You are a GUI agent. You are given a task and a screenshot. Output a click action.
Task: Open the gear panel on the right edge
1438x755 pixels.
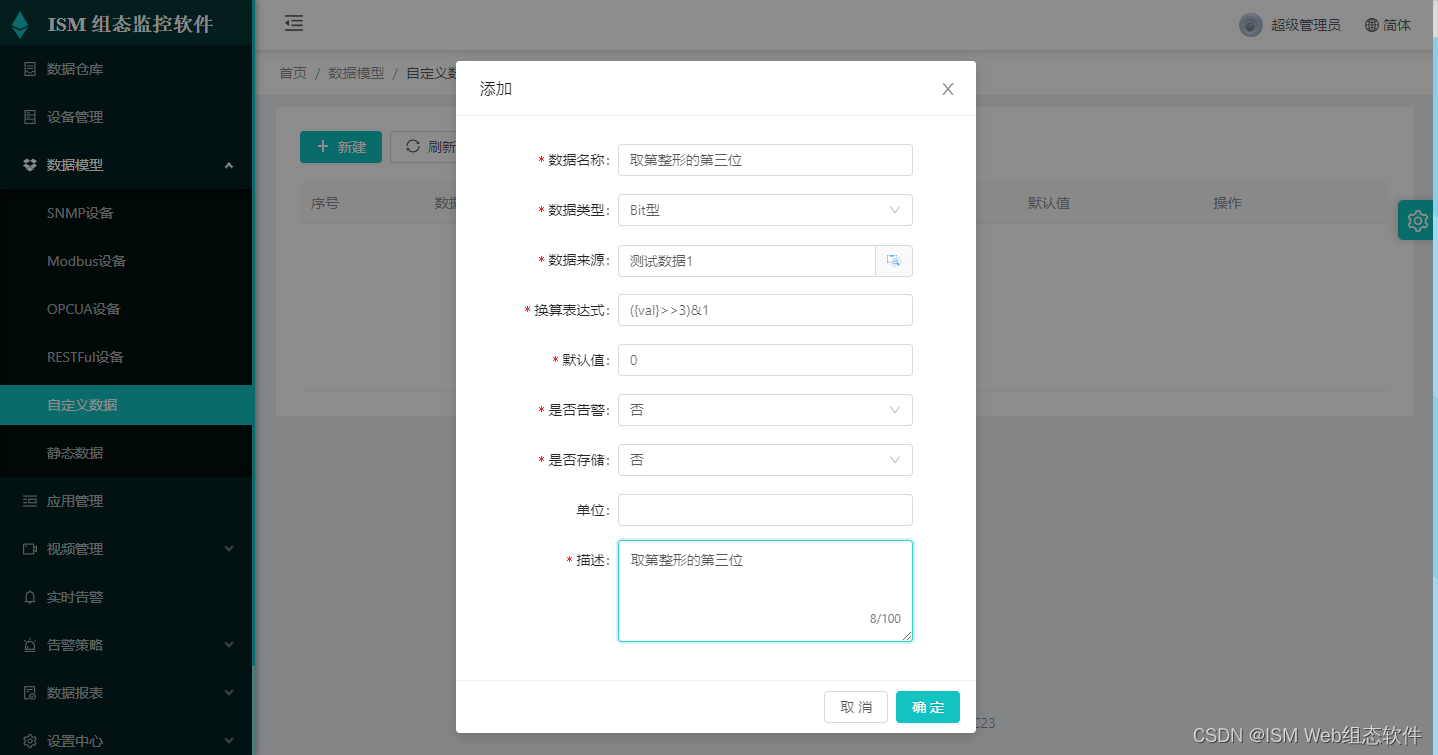[1416, 220]
